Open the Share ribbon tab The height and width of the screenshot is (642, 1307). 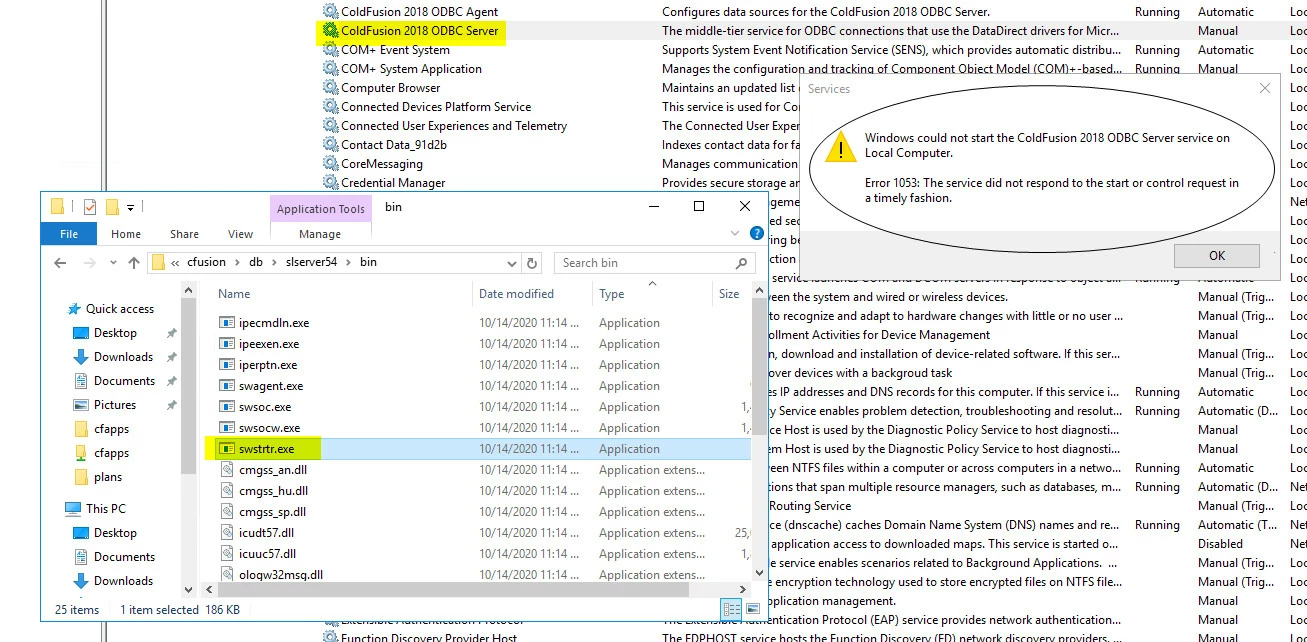(x=184, y=234)
